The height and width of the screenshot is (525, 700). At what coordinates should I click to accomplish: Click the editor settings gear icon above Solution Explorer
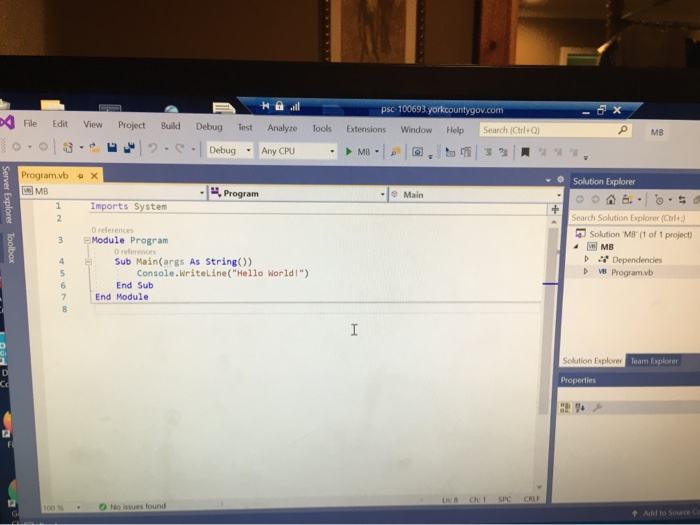coord(560,179)
